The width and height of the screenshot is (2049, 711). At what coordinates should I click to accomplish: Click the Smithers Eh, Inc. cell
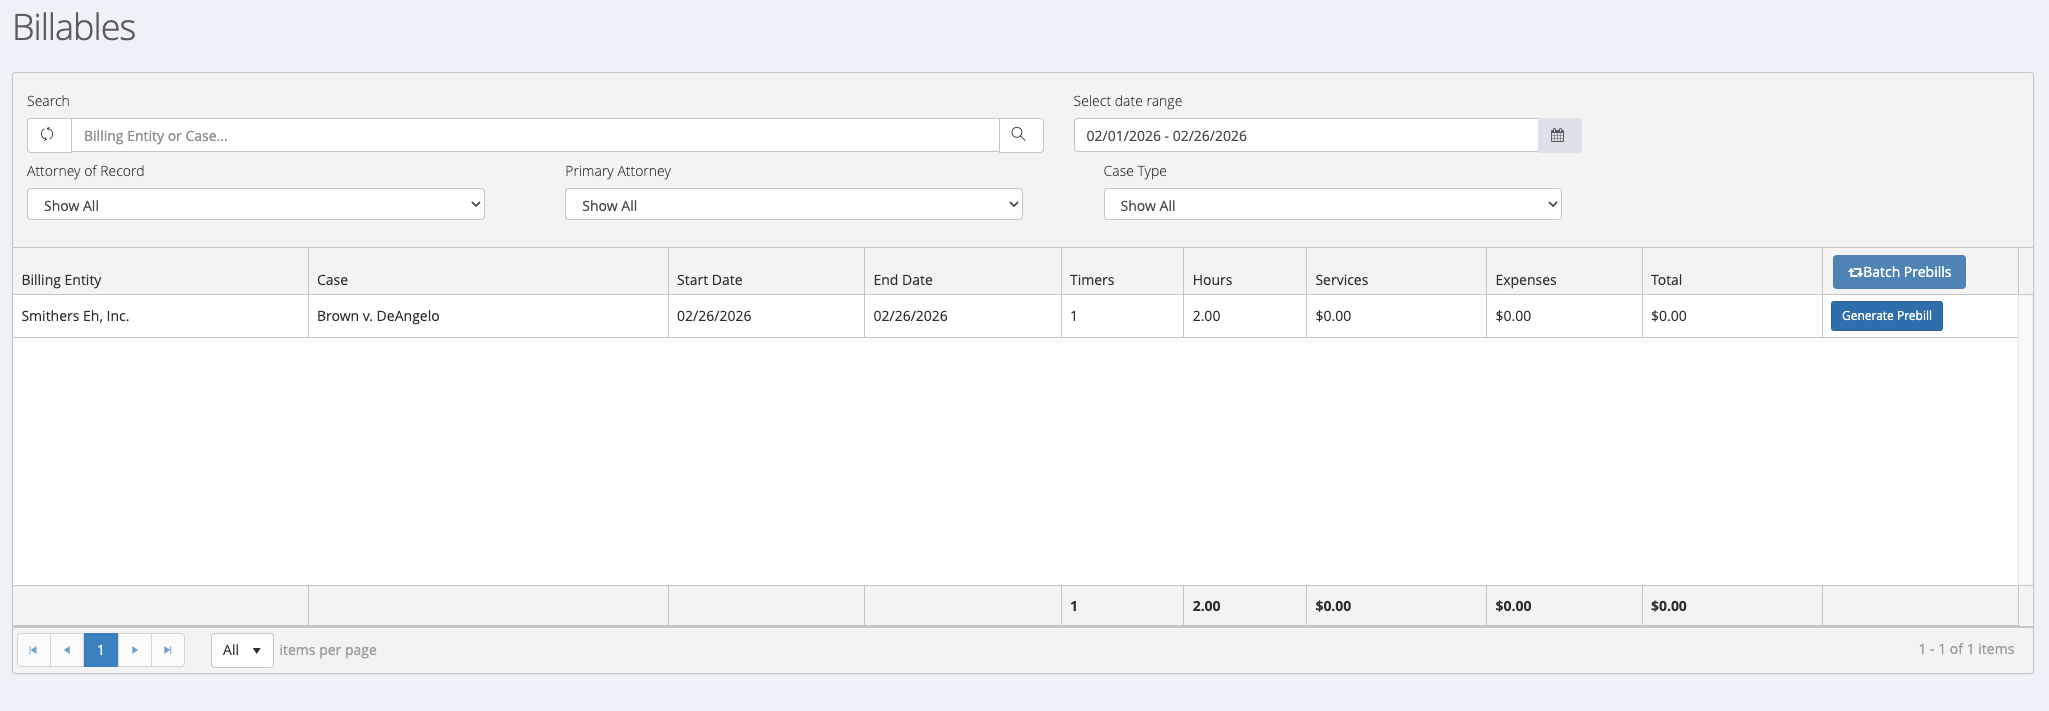coord(160,316)
